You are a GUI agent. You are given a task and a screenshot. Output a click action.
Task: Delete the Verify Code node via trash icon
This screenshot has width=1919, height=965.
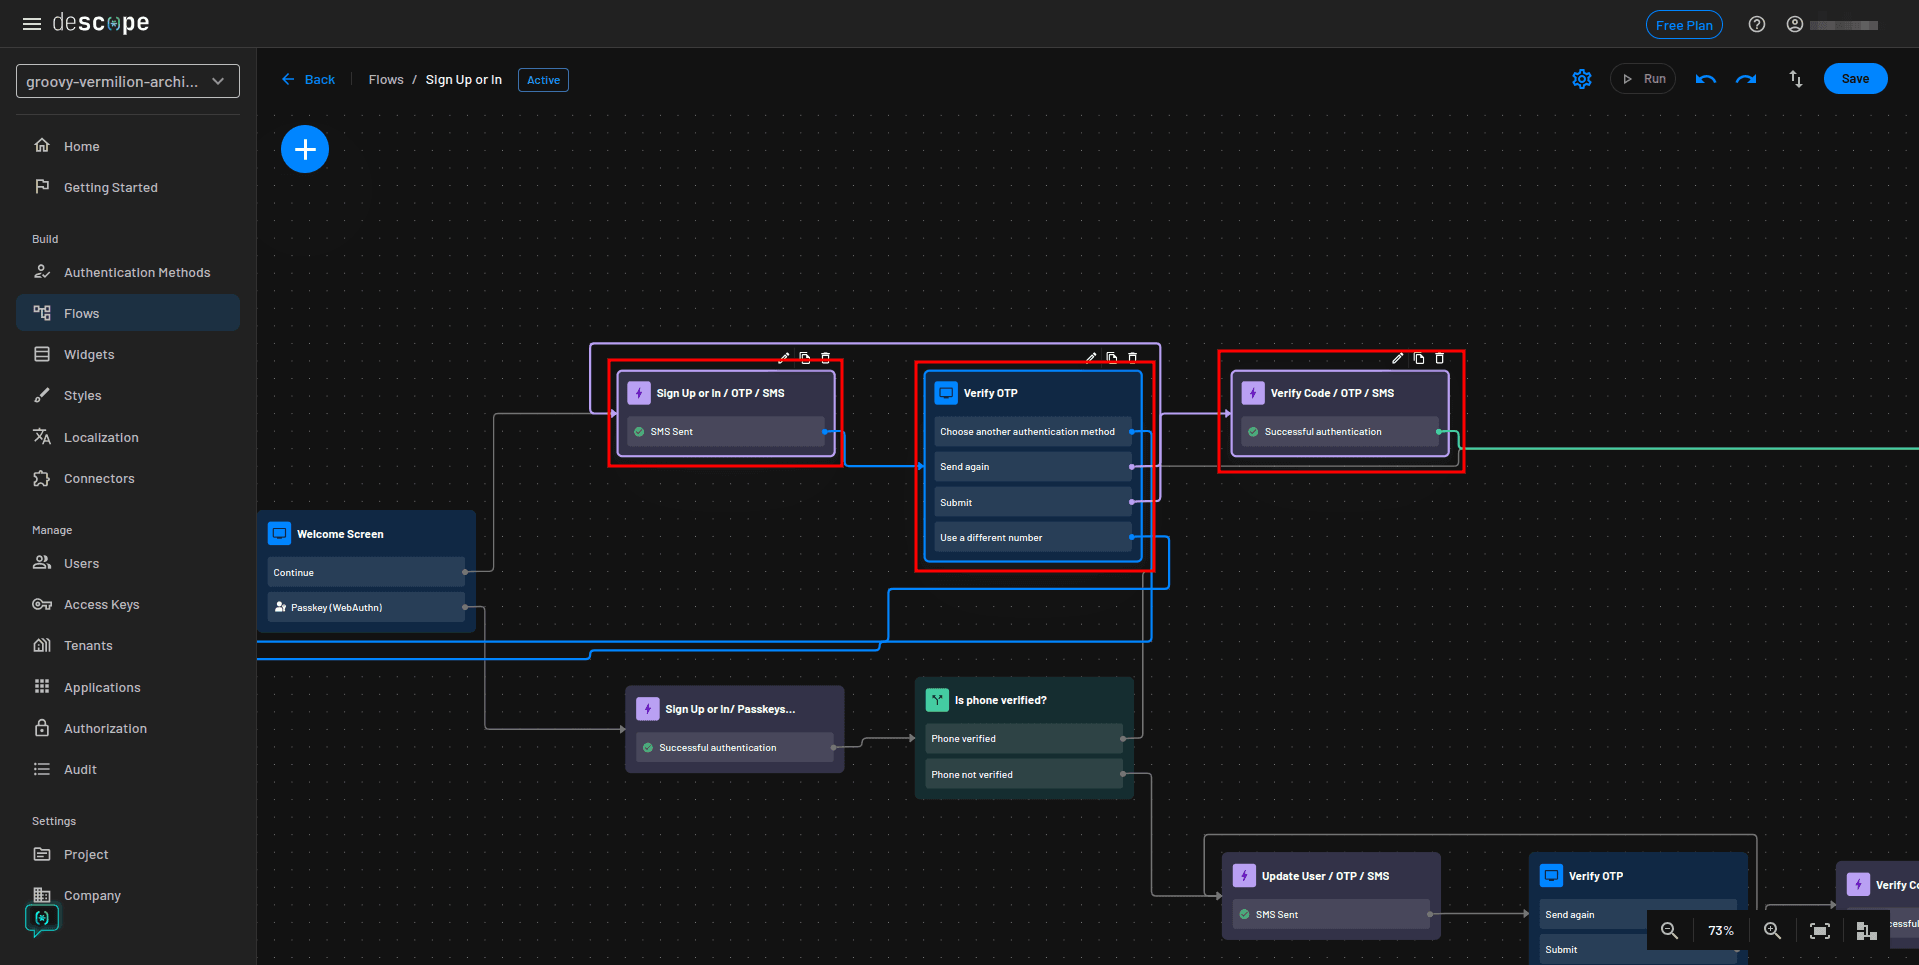coord(1439,358)
